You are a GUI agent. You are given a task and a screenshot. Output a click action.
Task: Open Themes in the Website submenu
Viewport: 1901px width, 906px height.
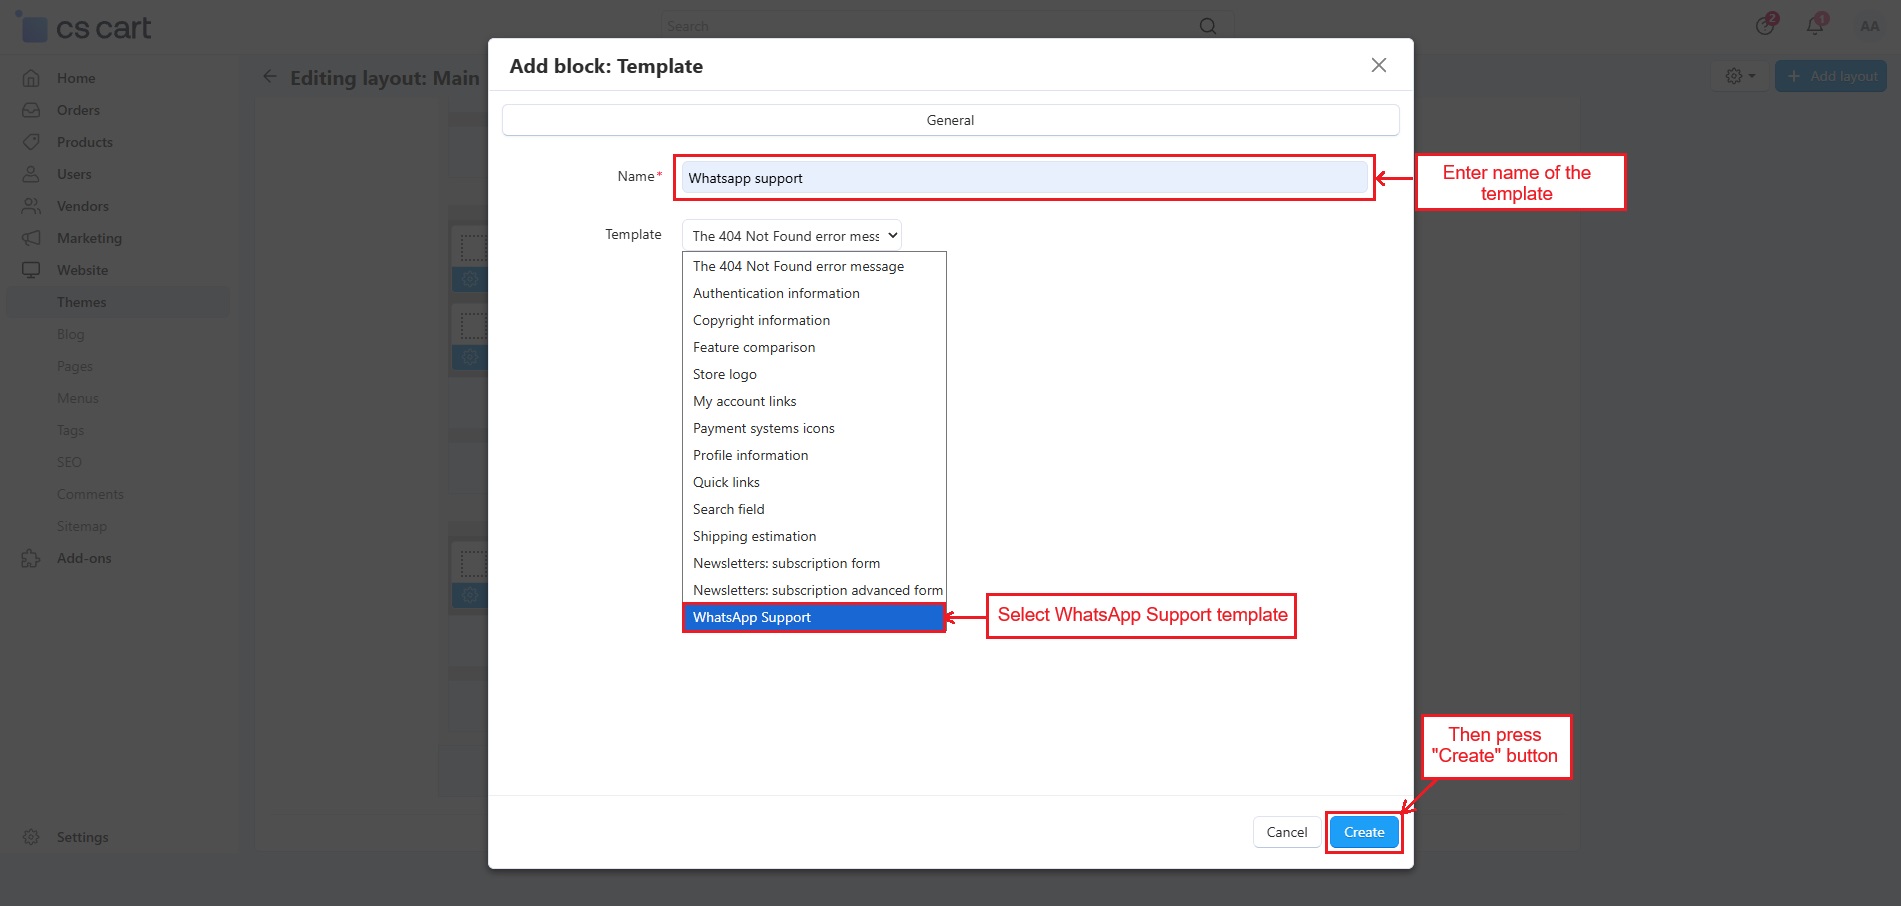point(81,302)
